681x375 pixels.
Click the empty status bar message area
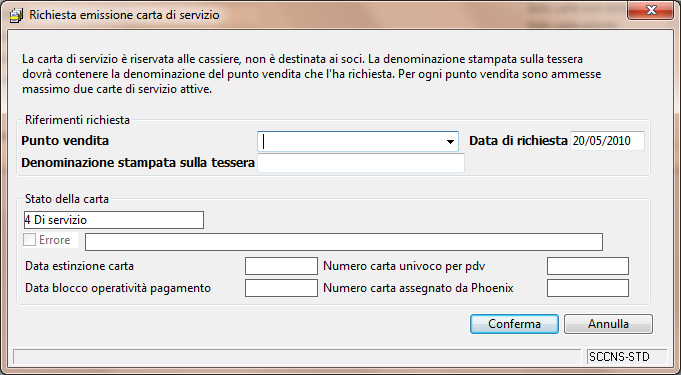[x=297, y=357]
